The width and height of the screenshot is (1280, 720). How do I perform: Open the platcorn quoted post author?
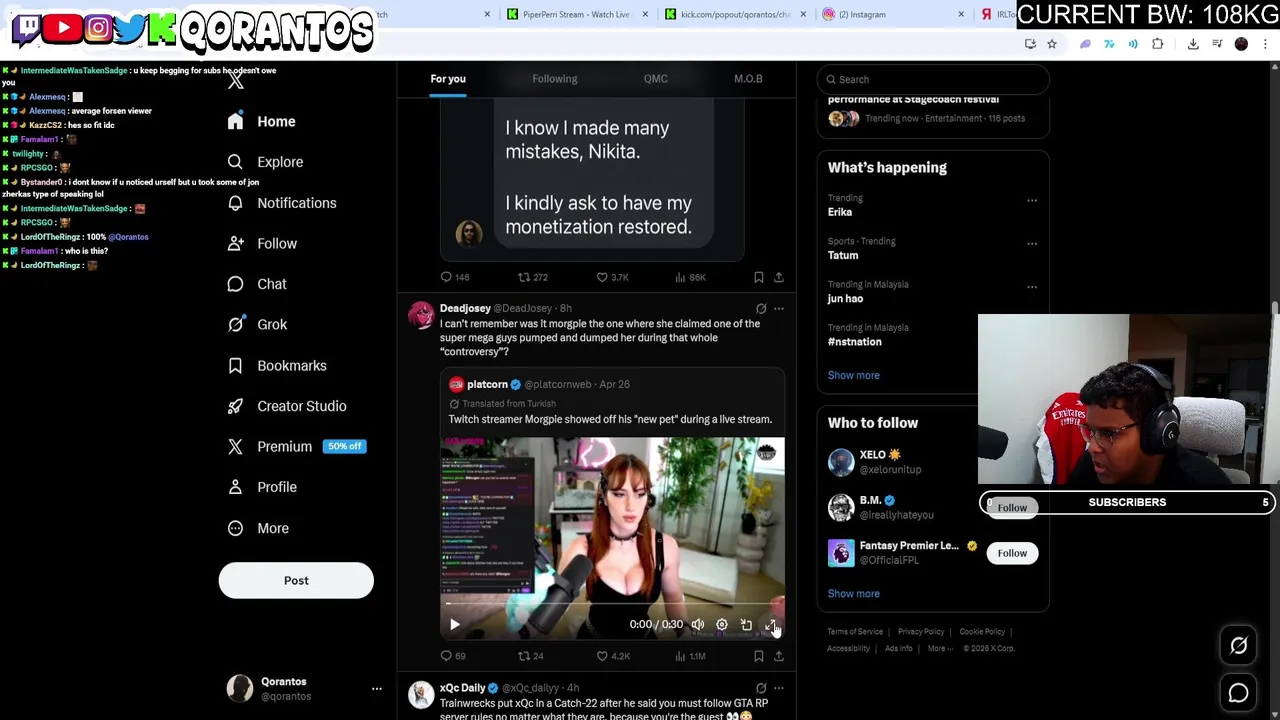(487, 384)
